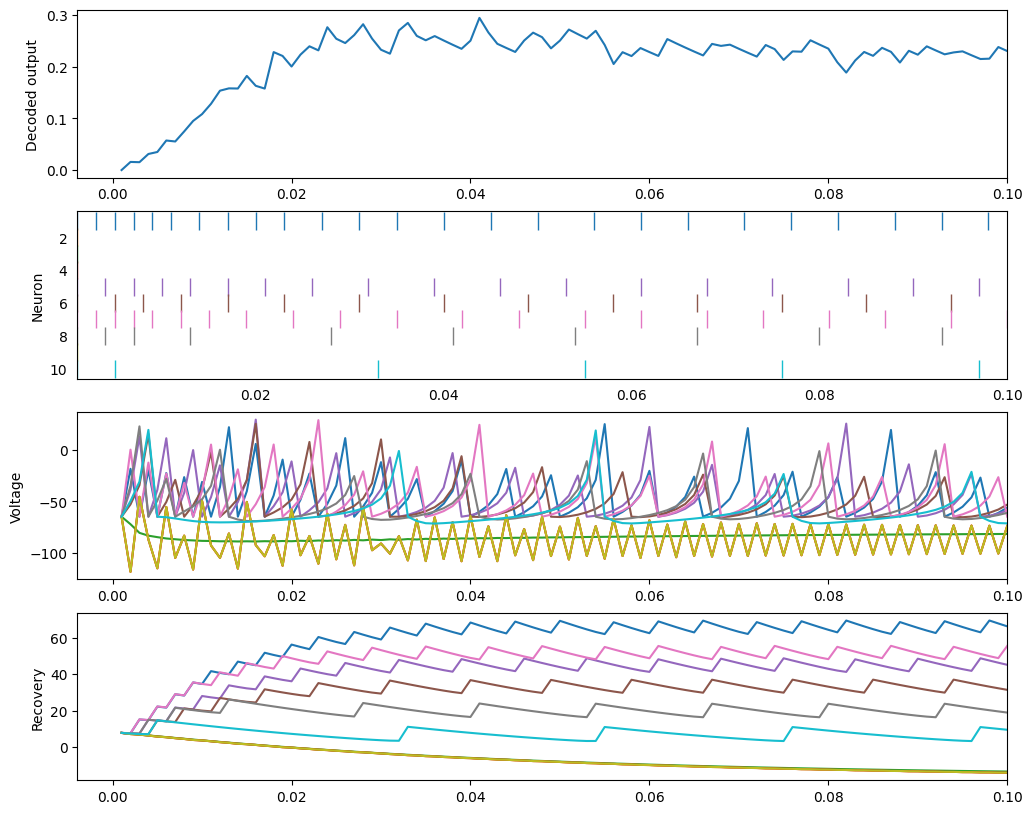Select the 0 tick on the Voltage axis
Viewport: 1032px width, 814px height.
click(64, 451)
